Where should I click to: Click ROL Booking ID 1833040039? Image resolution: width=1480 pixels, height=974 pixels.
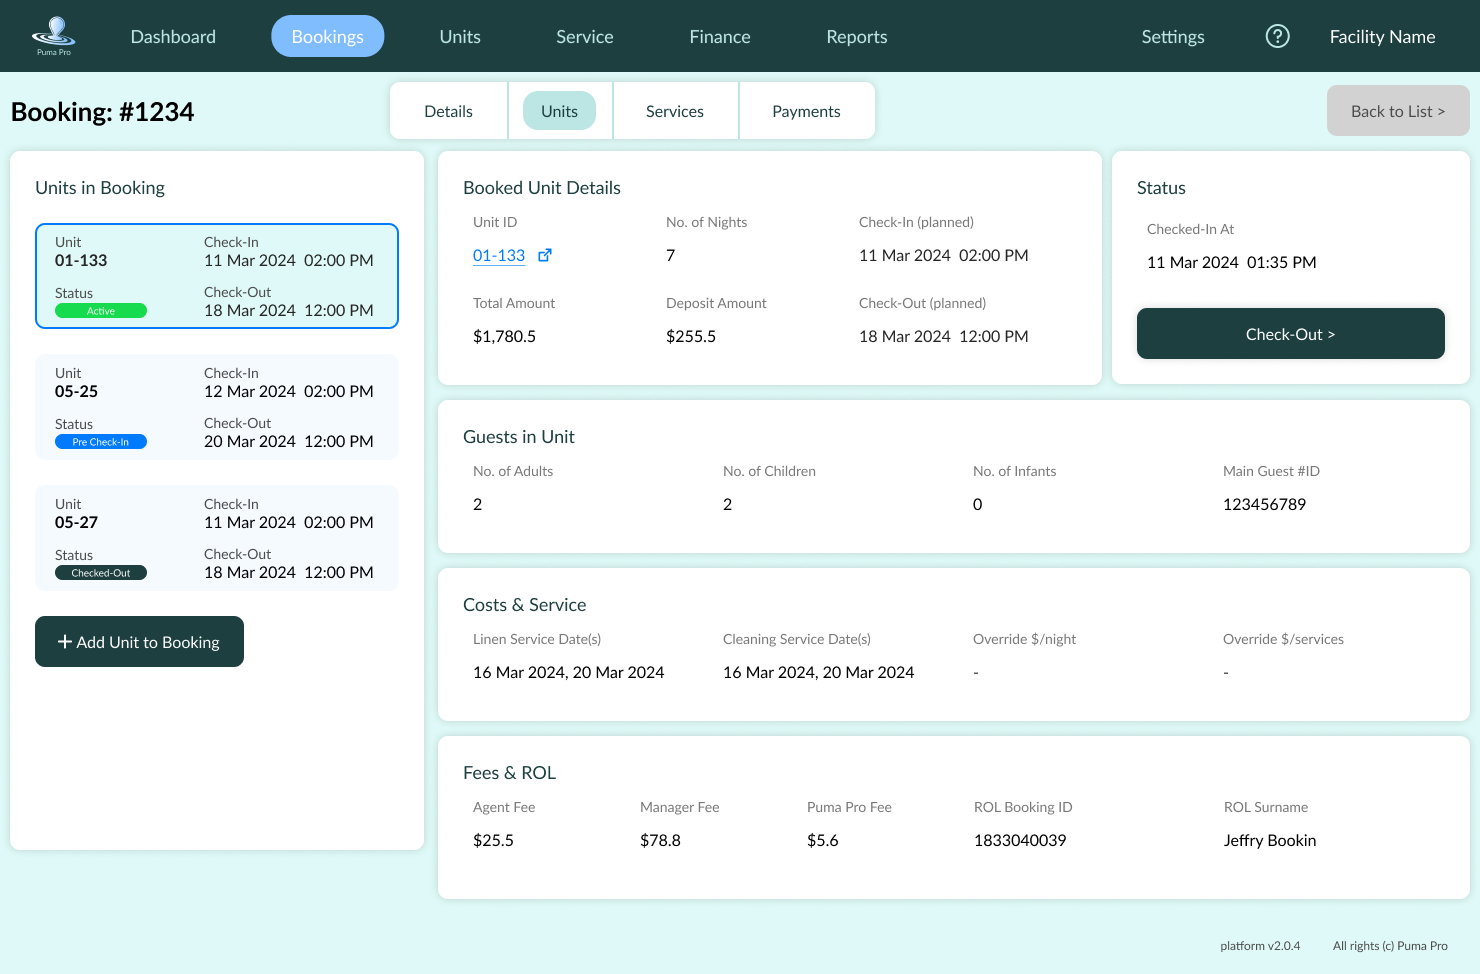pyautogui.click(x=1020, y=841)
